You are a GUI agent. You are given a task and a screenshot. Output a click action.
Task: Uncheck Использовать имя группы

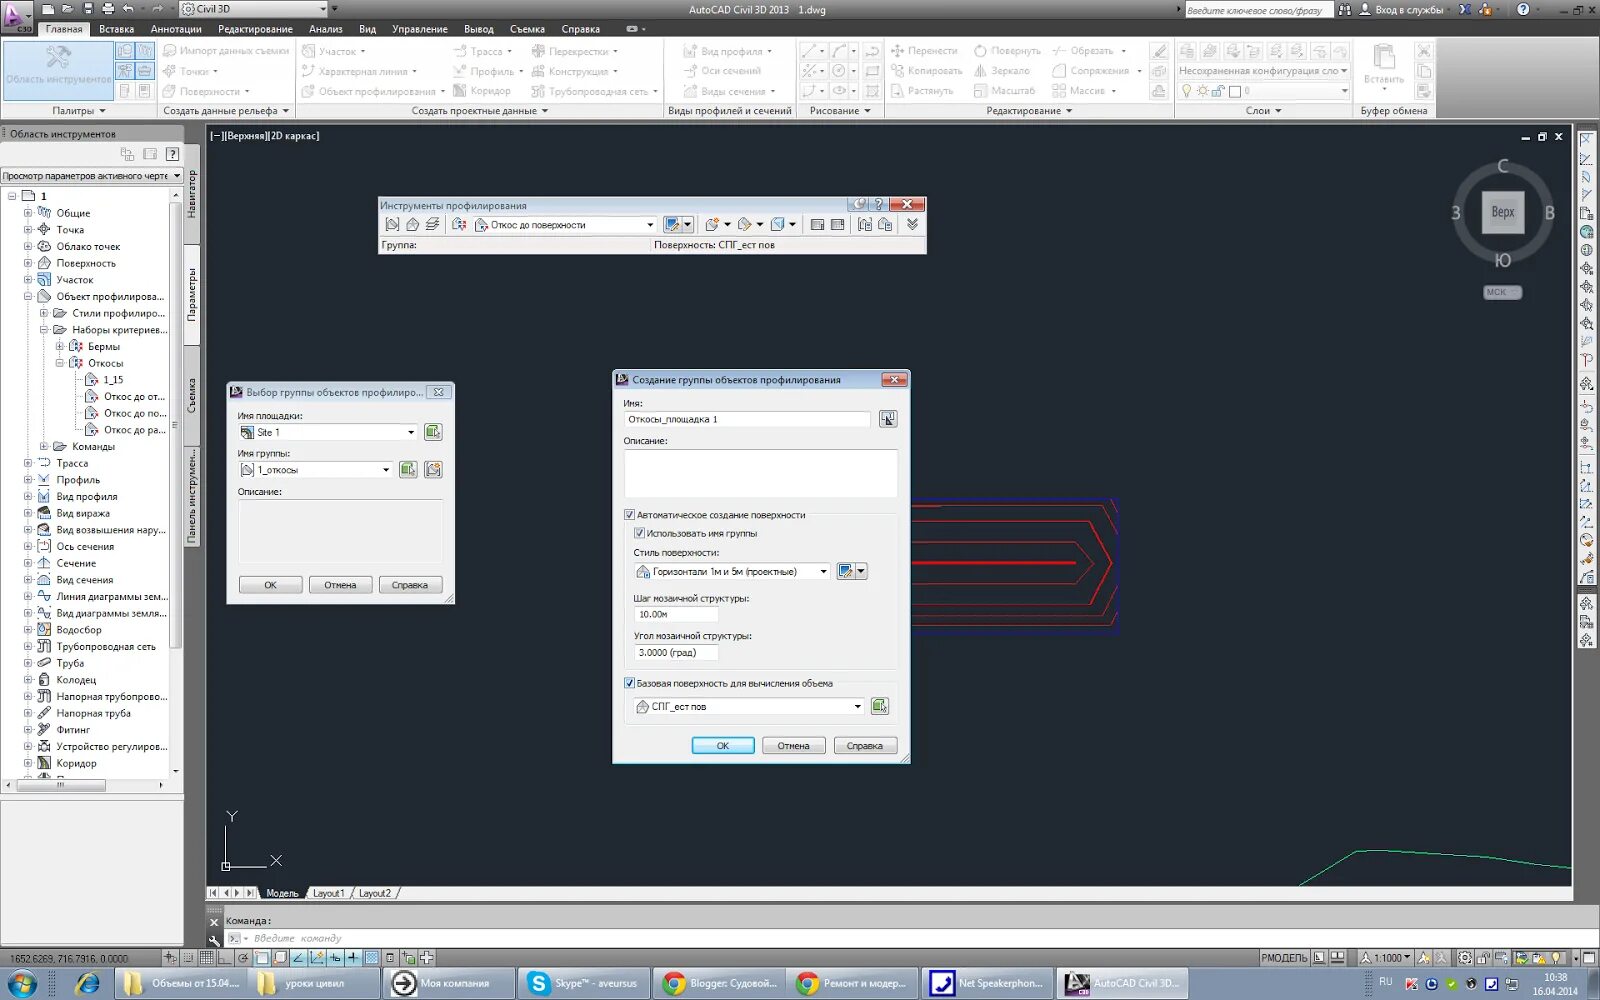pyautogui.click(x=640, y=533)
